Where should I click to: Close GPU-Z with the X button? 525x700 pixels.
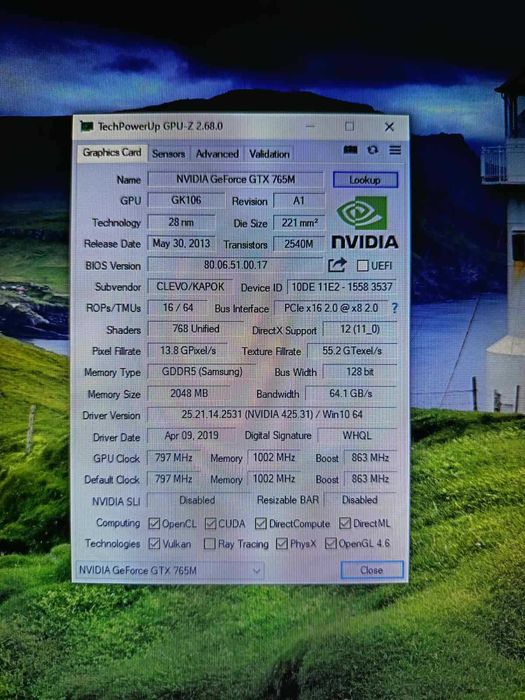pos(389,127)
